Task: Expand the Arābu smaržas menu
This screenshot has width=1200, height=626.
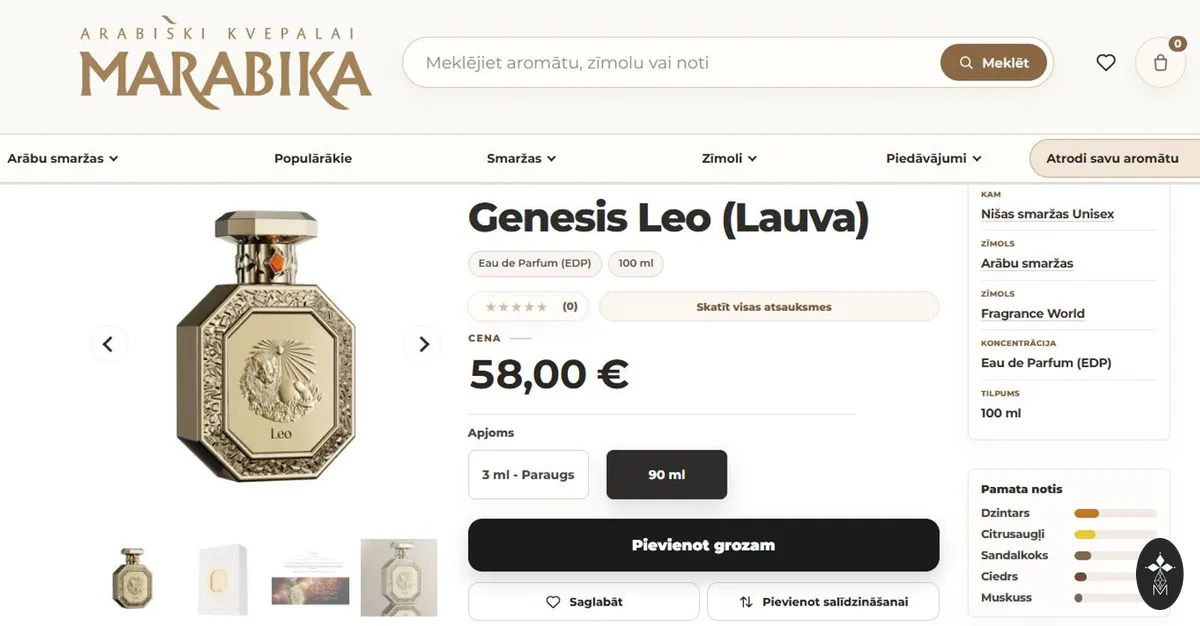Action: pyautogui.click(x=63, y=158)
